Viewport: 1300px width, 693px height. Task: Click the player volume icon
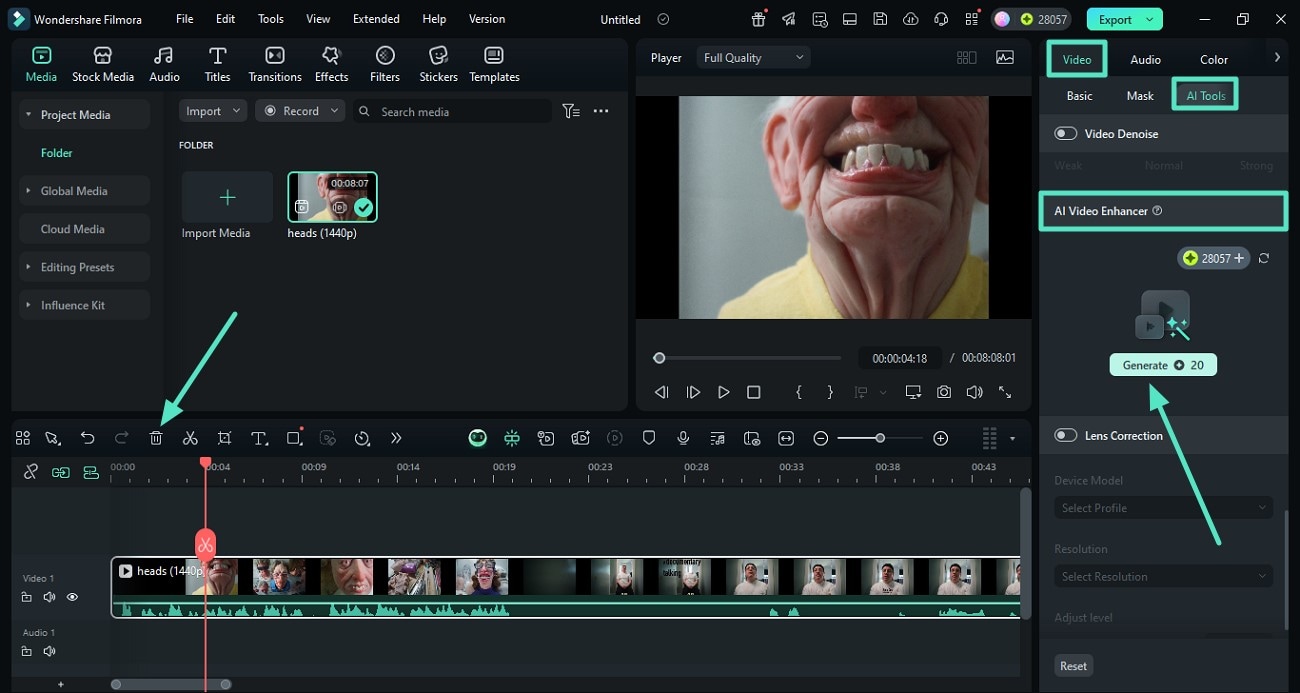pos(974,393)
